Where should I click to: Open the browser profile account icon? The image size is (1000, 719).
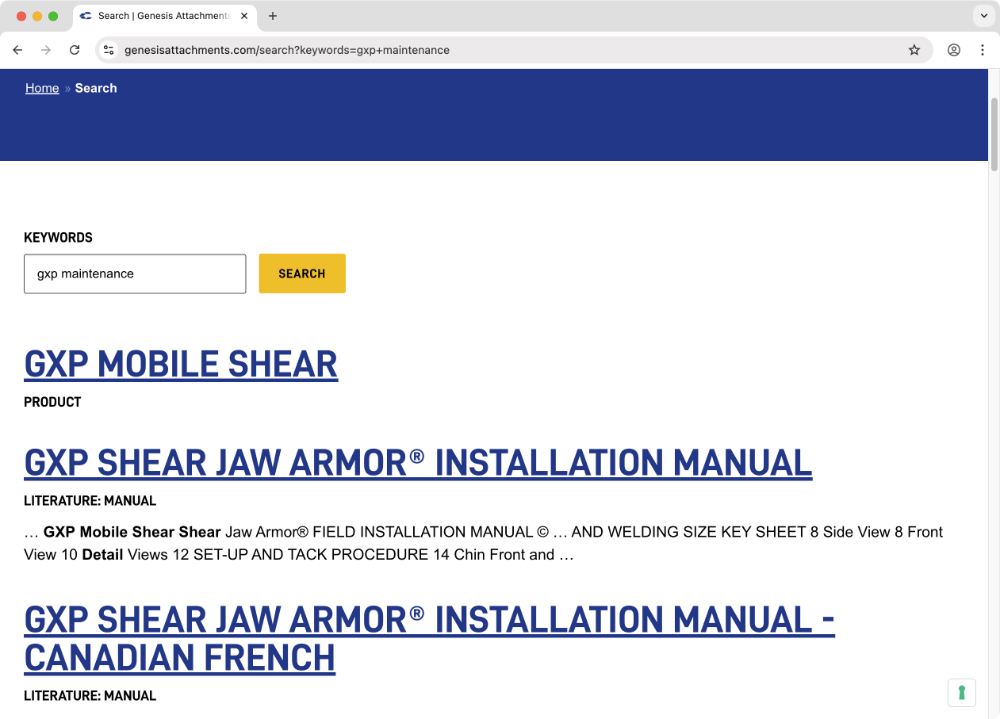[x=953, y=49]
